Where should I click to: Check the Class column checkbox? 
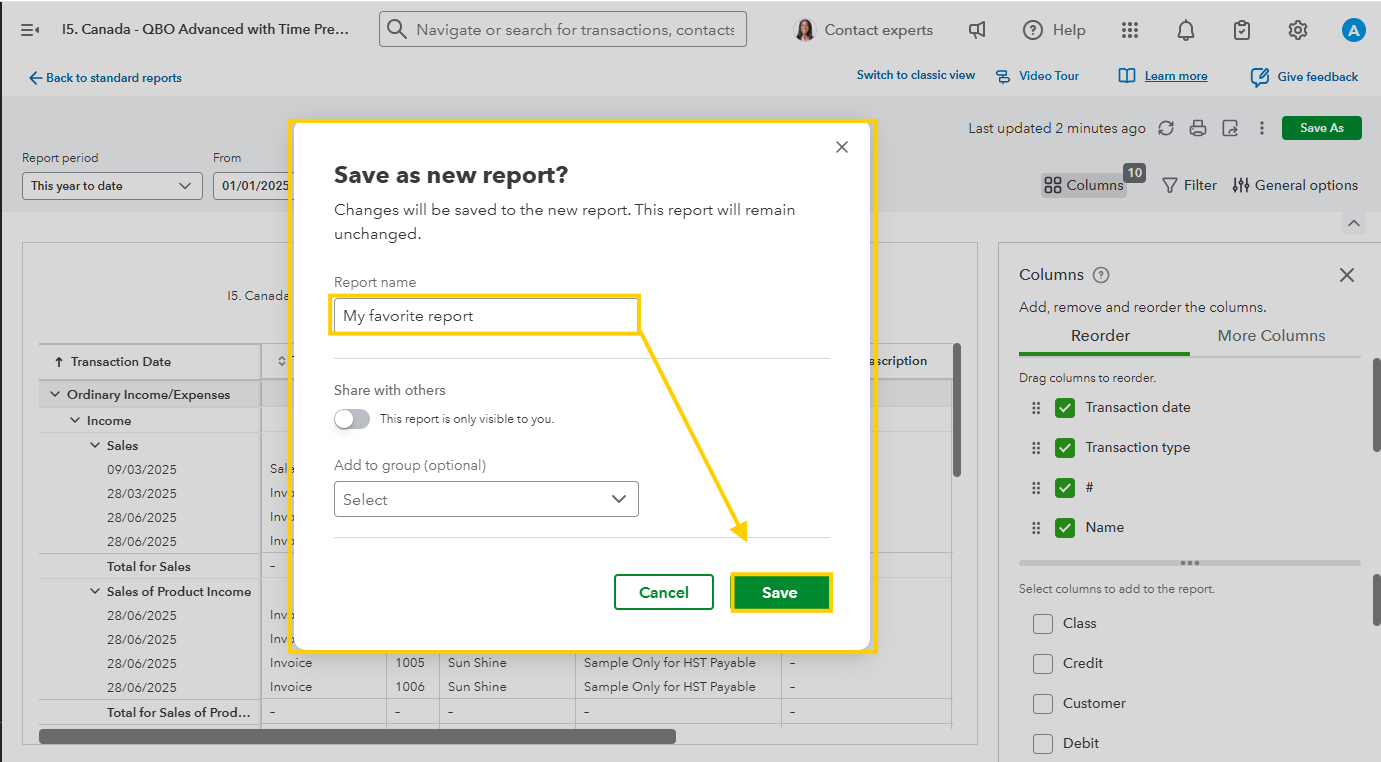click(1043, 624)
